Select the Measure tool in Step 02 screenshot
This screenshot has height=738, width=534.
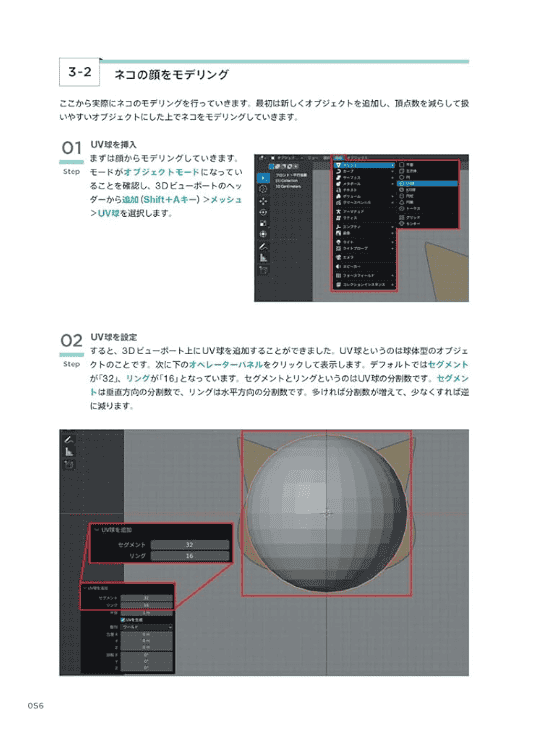[x=69, y=452]
